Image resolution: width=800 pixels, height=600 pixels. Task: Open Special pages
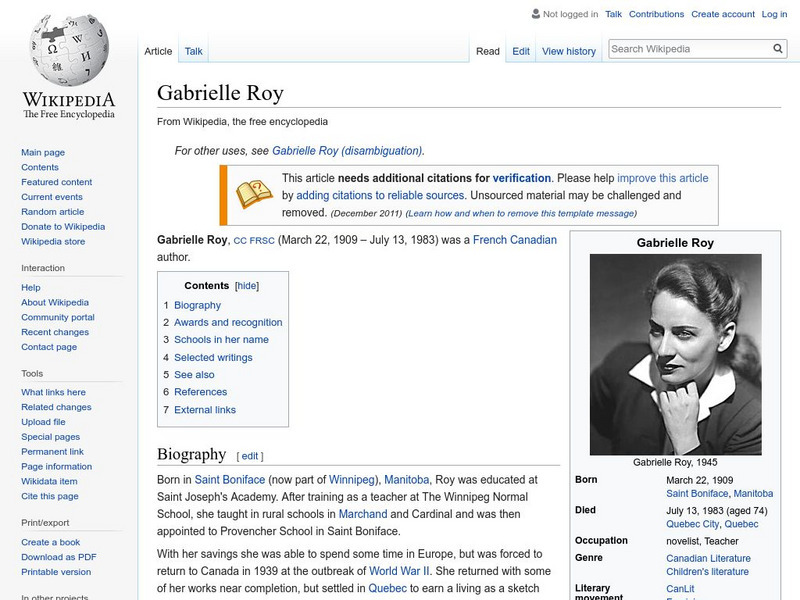coord(51,436)
